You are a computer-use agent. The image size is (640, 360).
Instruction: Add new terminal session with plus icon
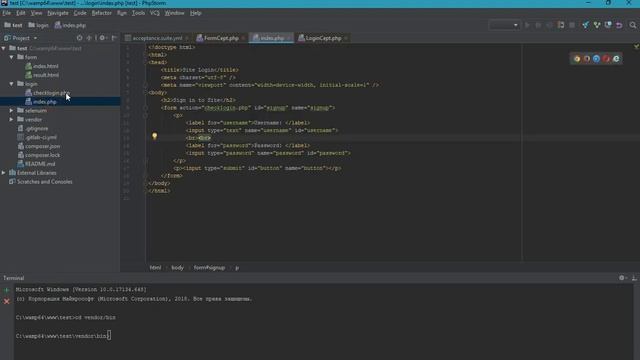7,291
